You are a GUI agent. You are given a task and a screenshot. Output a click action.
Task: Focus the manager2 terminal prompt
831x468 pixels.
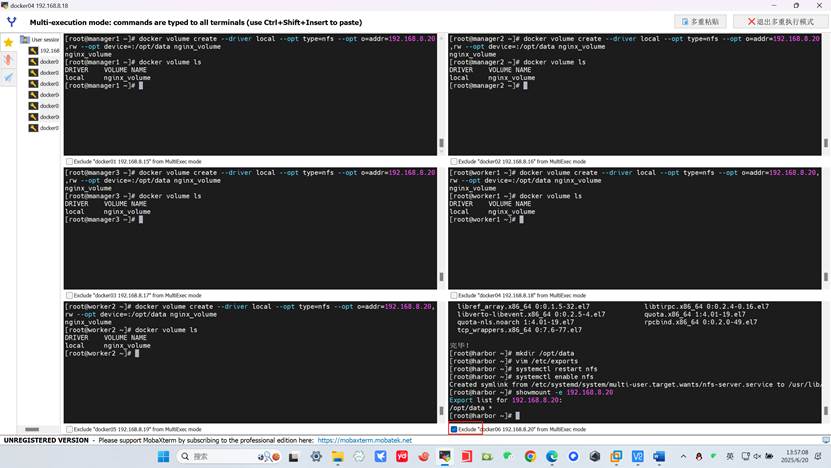click(x=488, y=86)
